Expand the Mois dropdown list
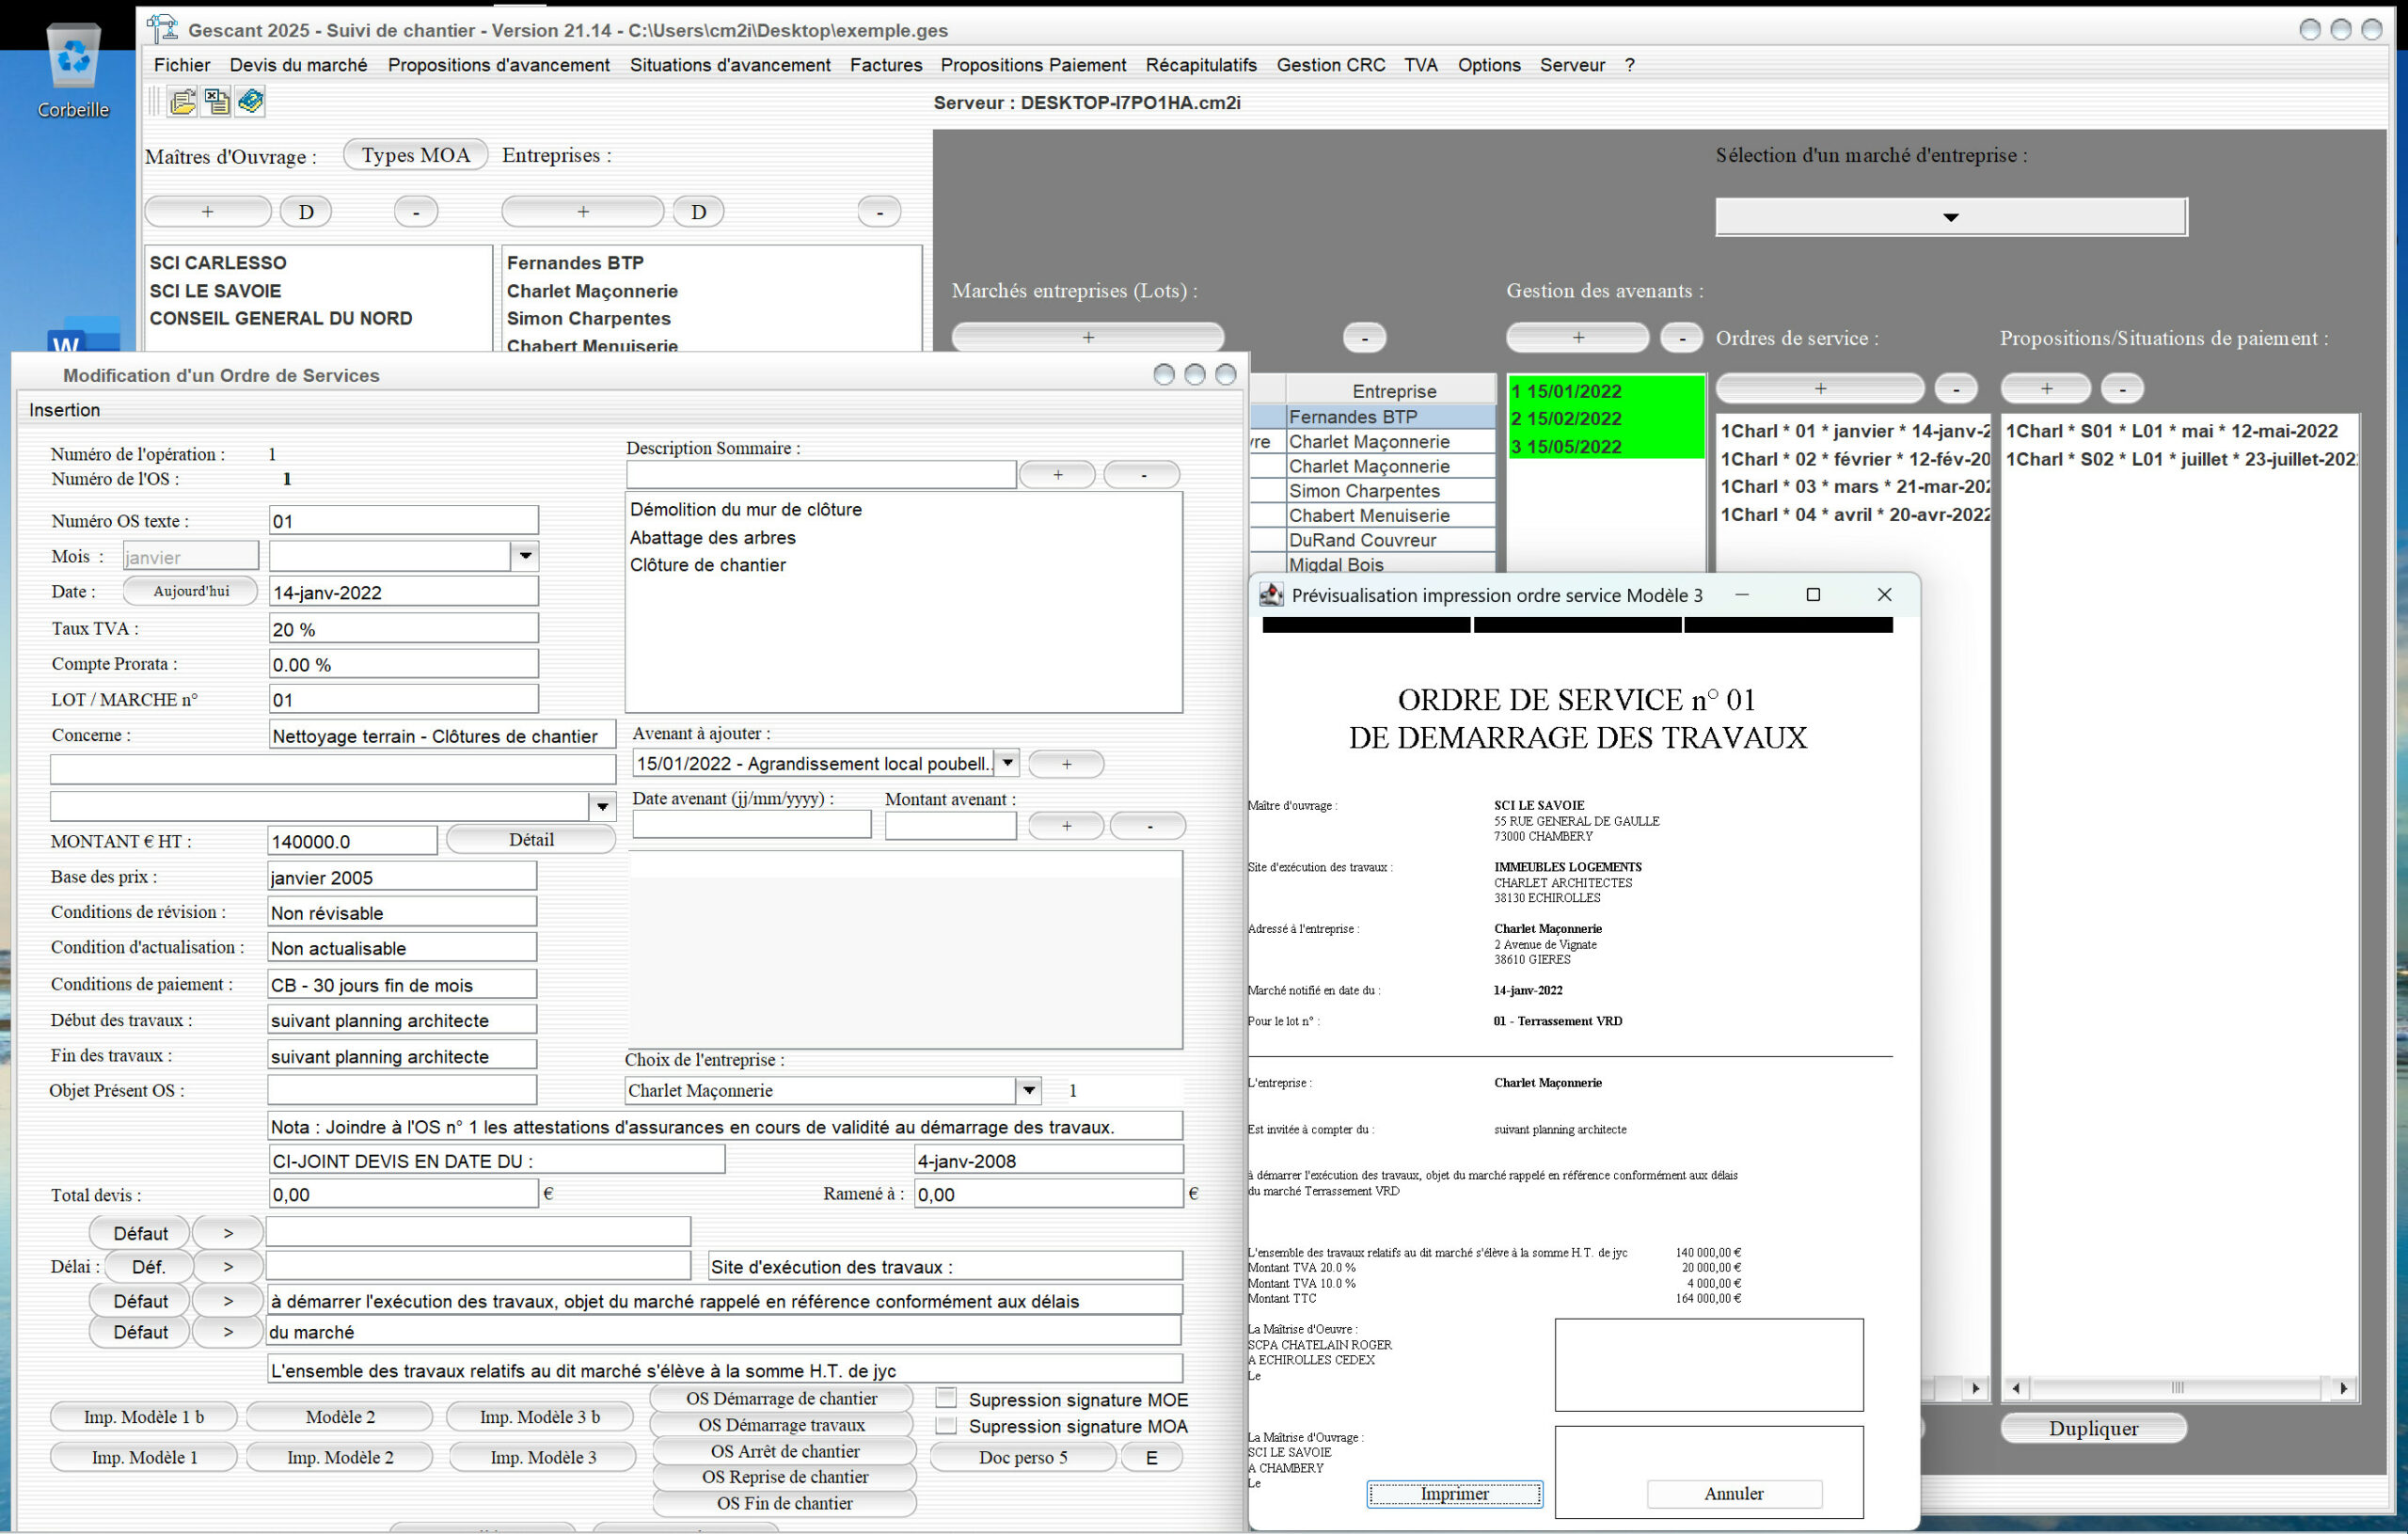 [x=525, y=556]
